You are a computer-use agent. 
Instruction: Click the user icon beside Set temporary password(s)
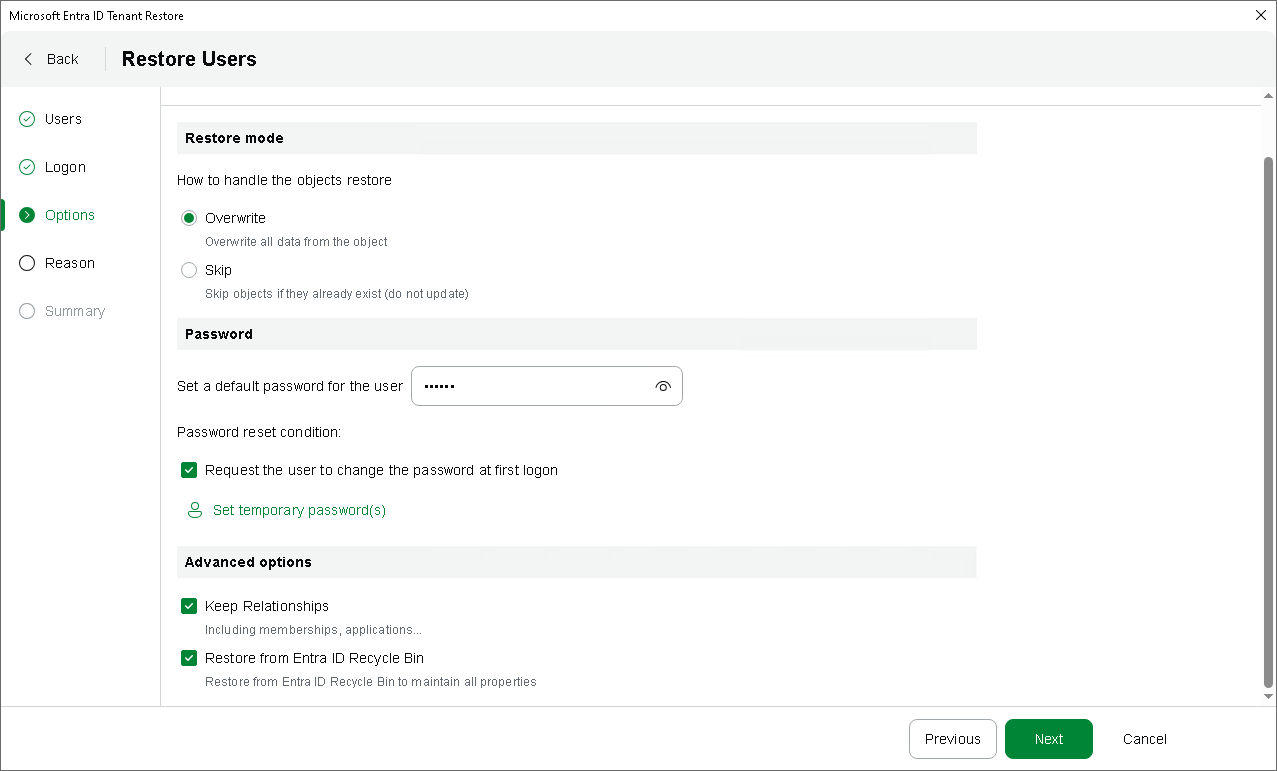coord(195,510)
